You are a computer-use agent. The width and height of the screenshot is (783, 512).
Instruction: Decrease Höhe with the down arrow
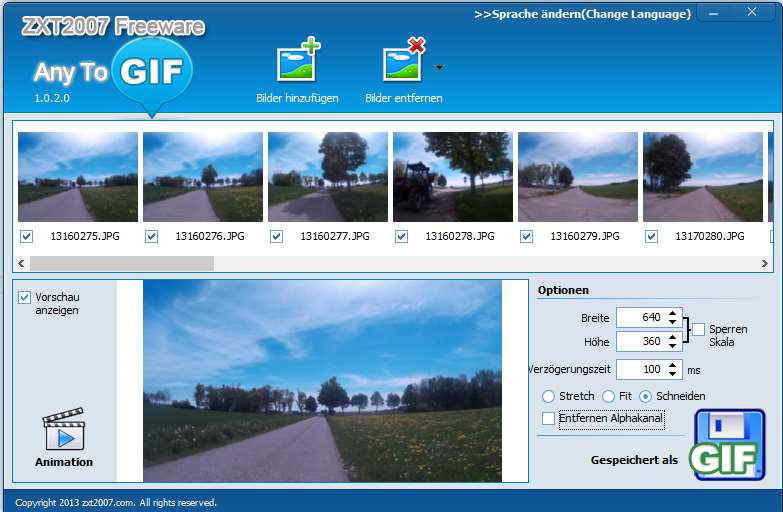click(x=673, y=347)
